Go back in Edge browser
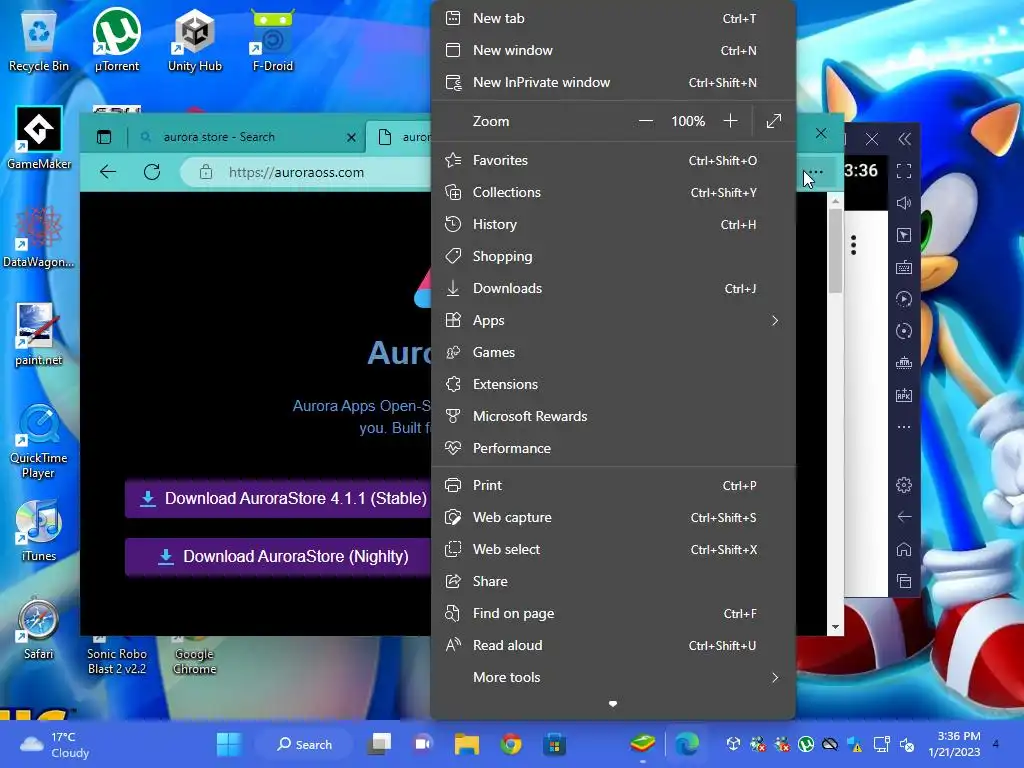 click(108, 172)
